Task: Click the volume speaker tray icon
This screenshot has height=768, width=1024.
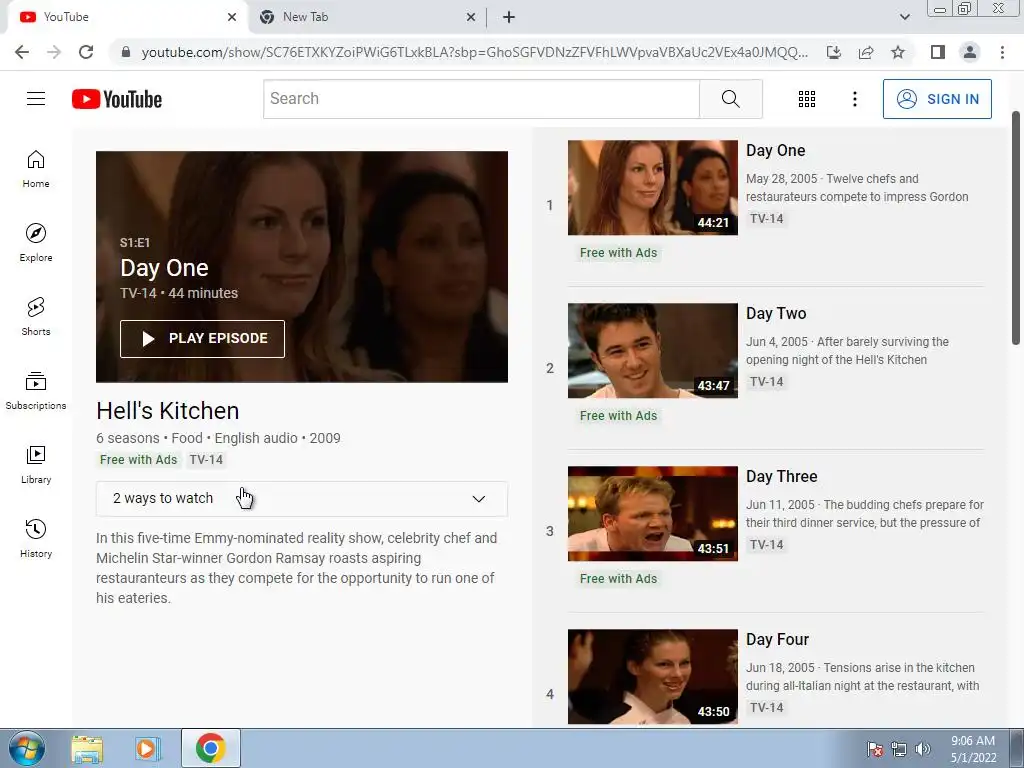Action: (x=923, y=749)
